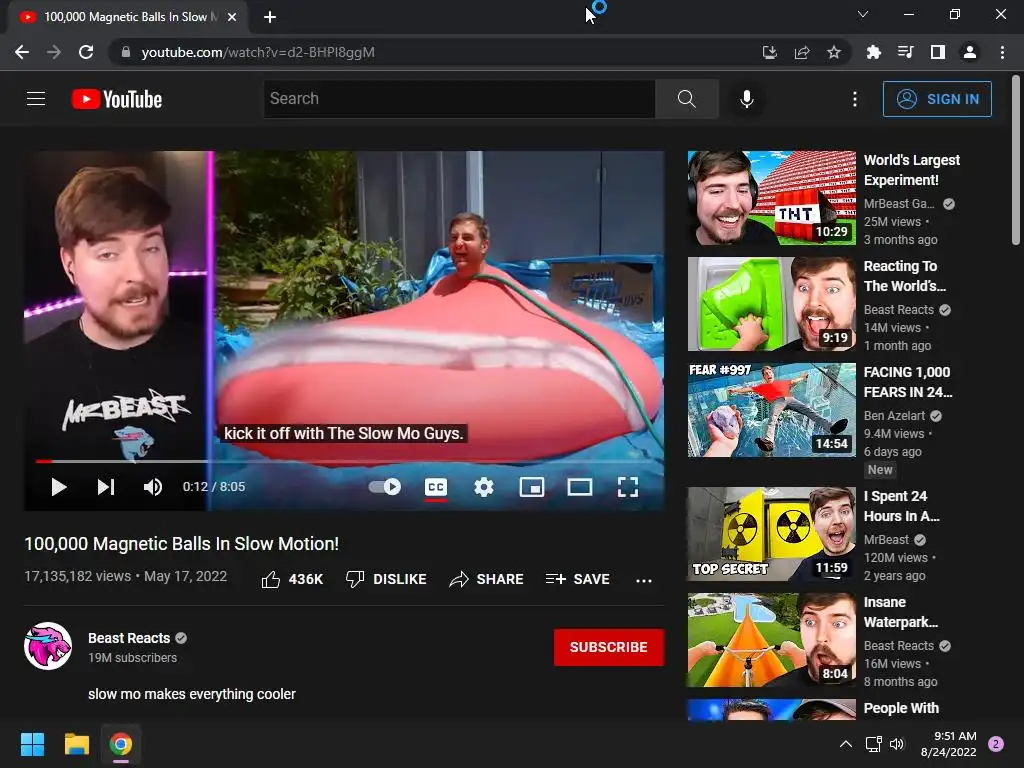Go forward in browser history
Viewport: 1024px width, 768px height.
[54, 52]
